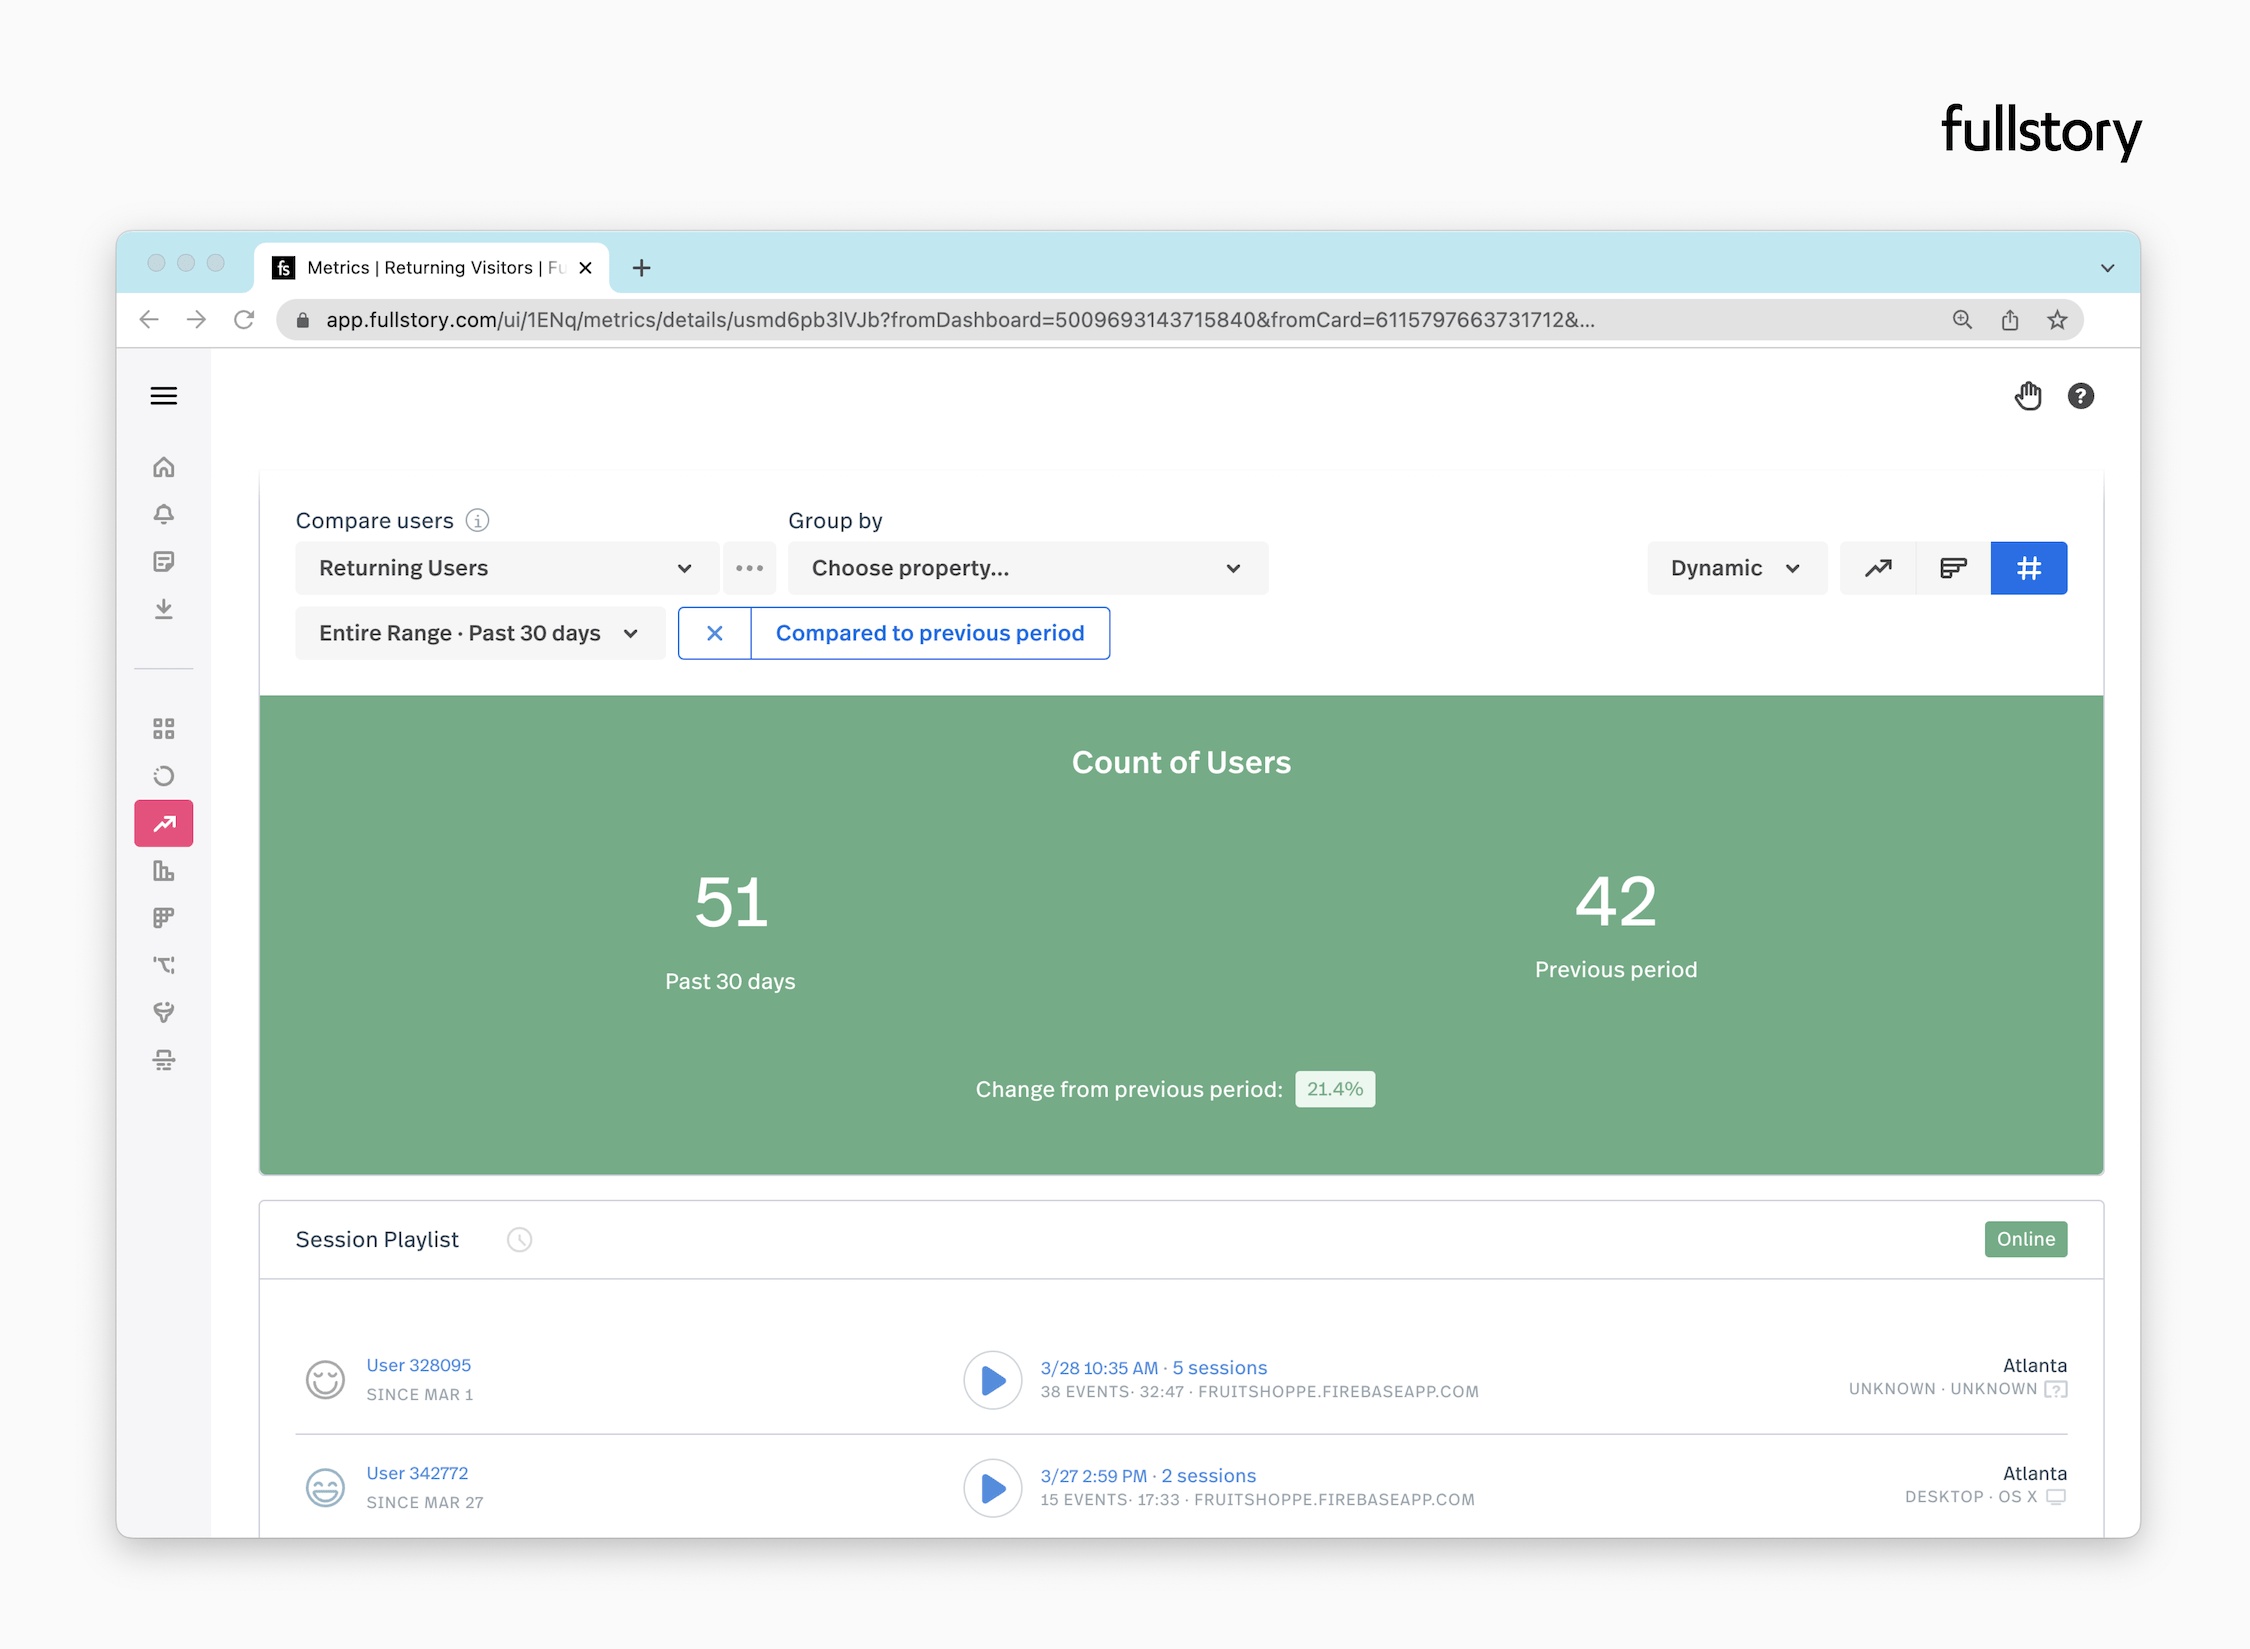Select the number (#) view

click(2029, 568)
